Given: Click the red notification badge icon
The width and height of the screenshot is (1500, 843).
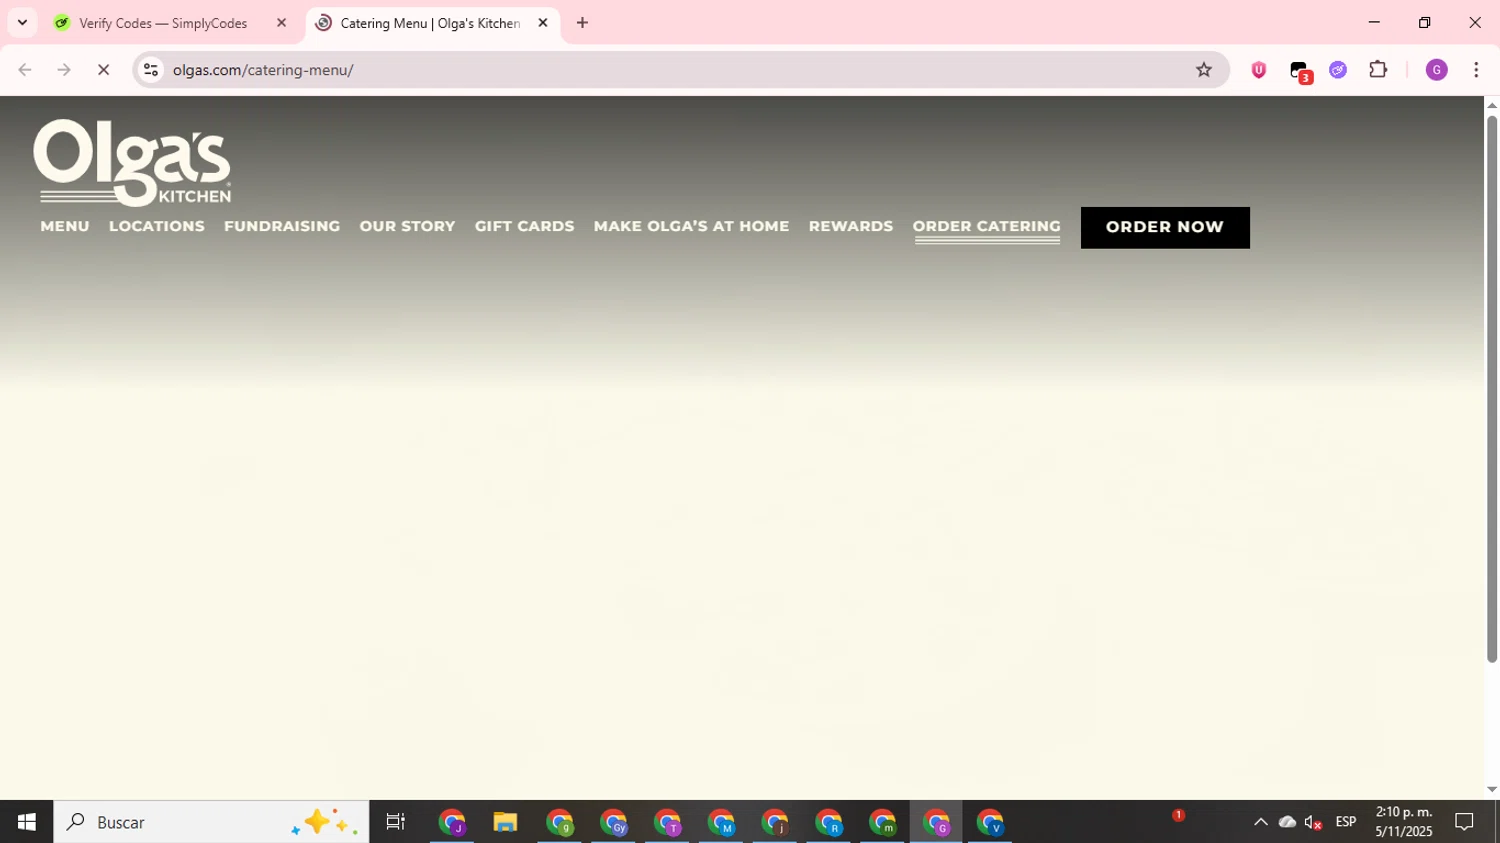Looking at the screenshot, I should click(1178, 815).
